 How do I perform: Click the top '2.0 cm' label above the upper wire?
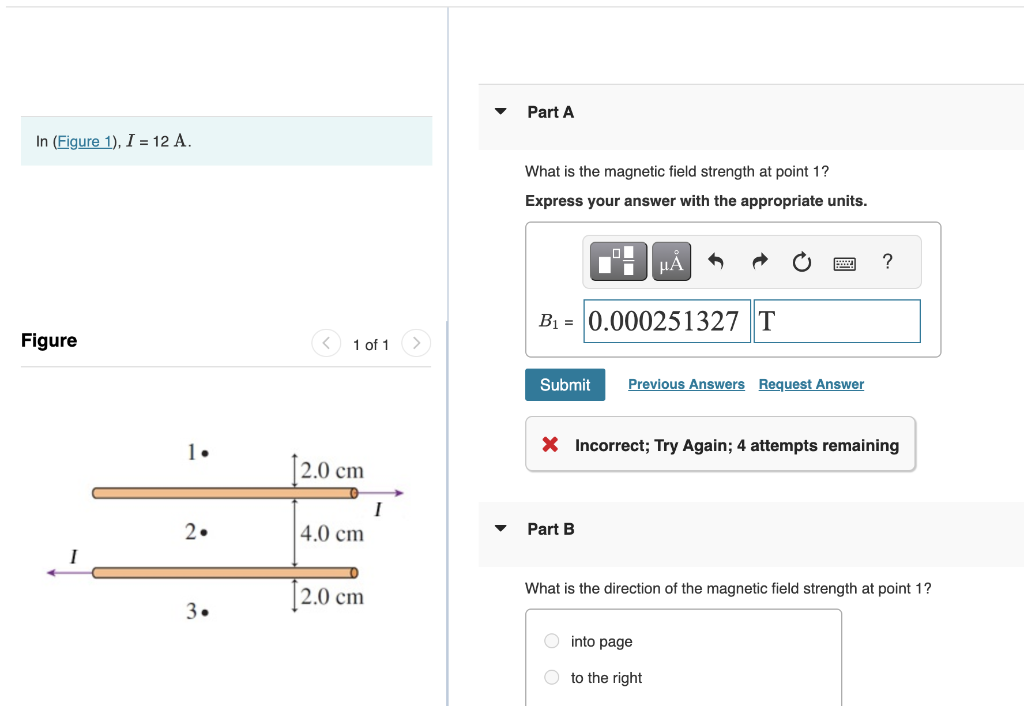332,470
